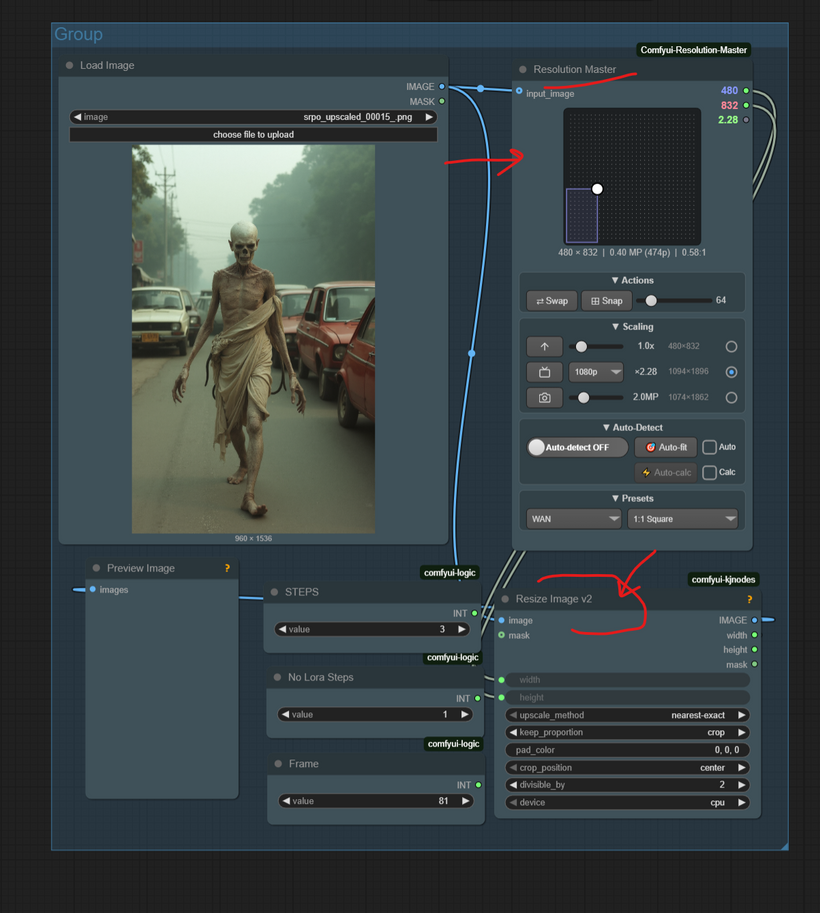Click the help question mark on Preview Image

(227, 568)
